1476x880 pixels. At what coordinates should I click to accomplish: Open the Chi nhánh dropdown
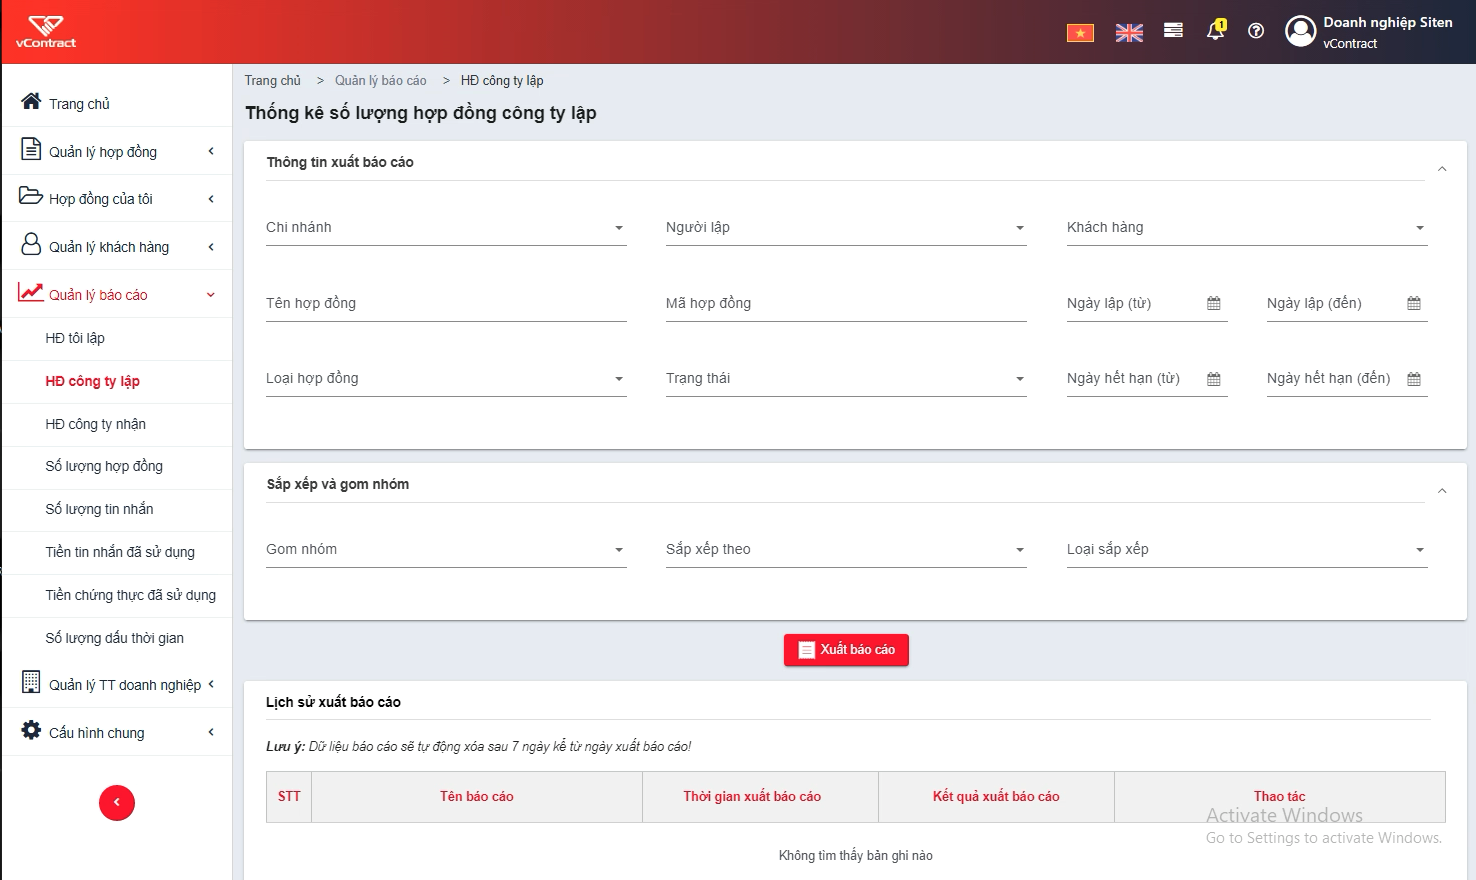pyautogui.click(x=446, y=228)
